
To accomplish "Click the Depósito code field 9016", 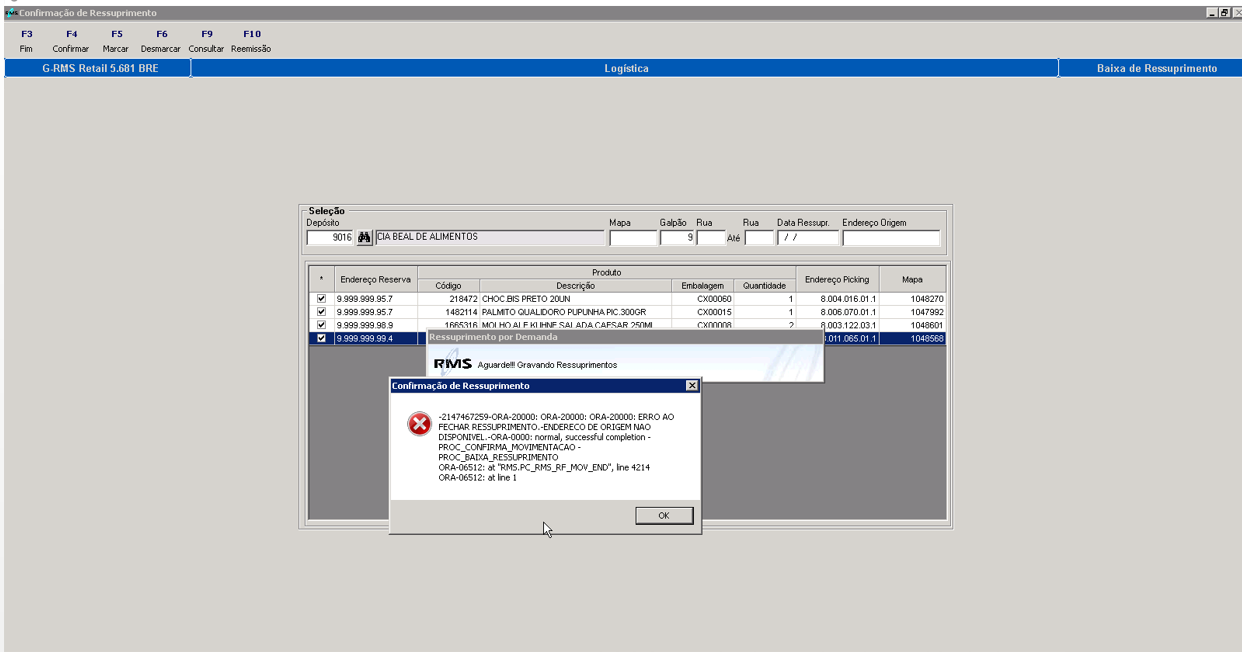I will click(330, 238).
